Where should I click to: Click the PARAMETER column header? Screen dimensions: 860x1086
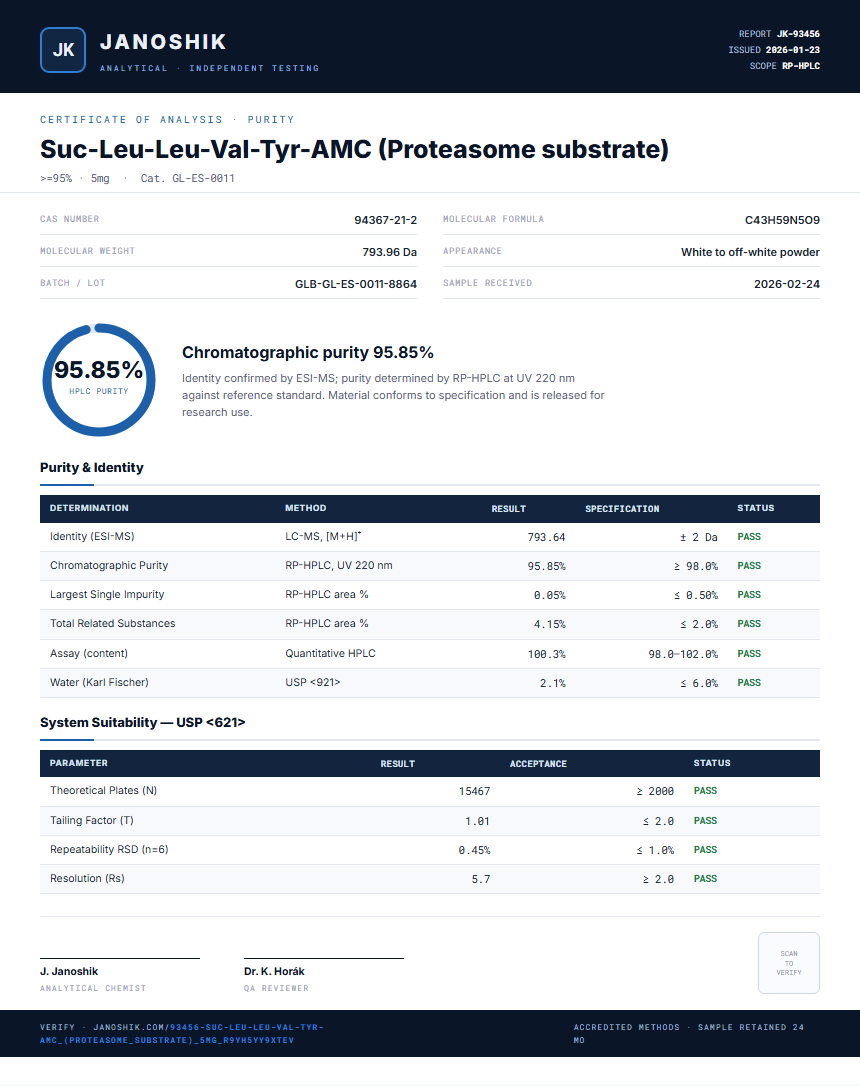tap(79, 763)
